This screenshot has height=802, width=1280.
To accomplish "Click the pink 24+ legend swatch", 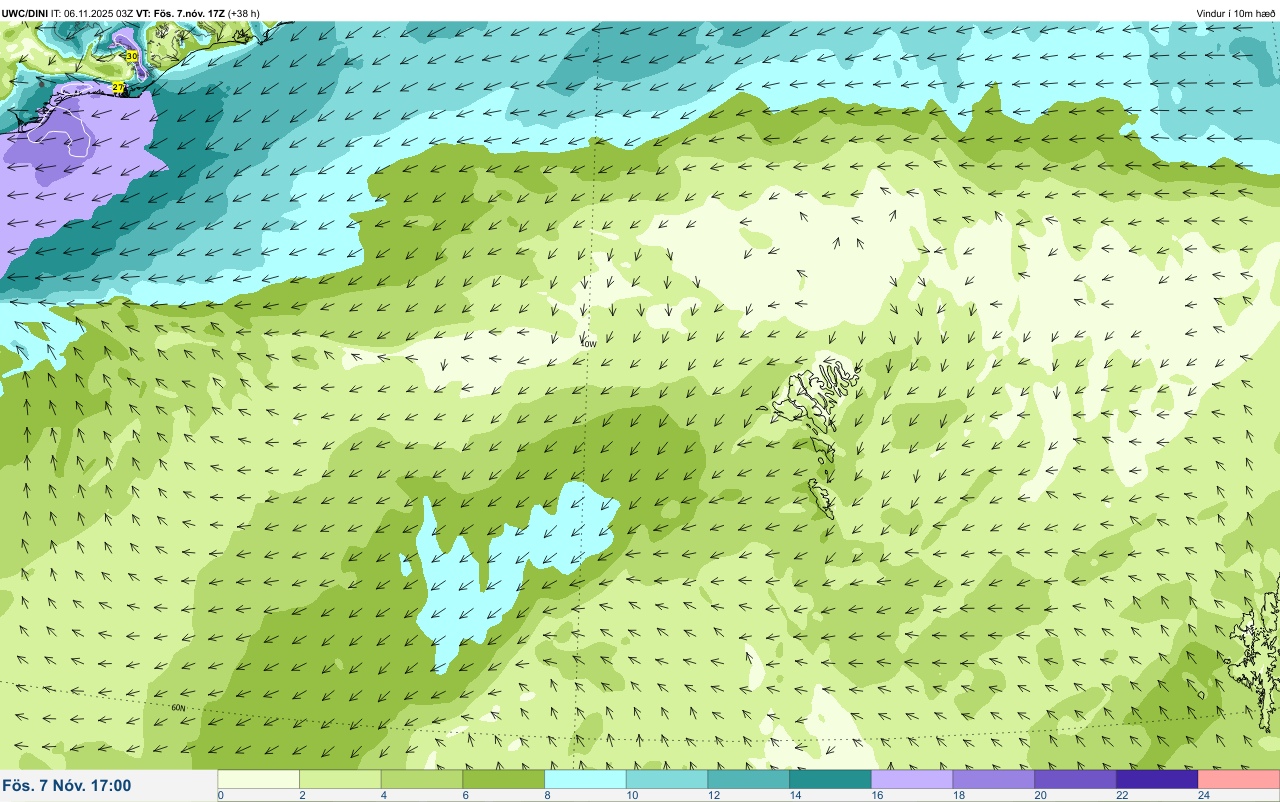I will tap(1238, 779).
